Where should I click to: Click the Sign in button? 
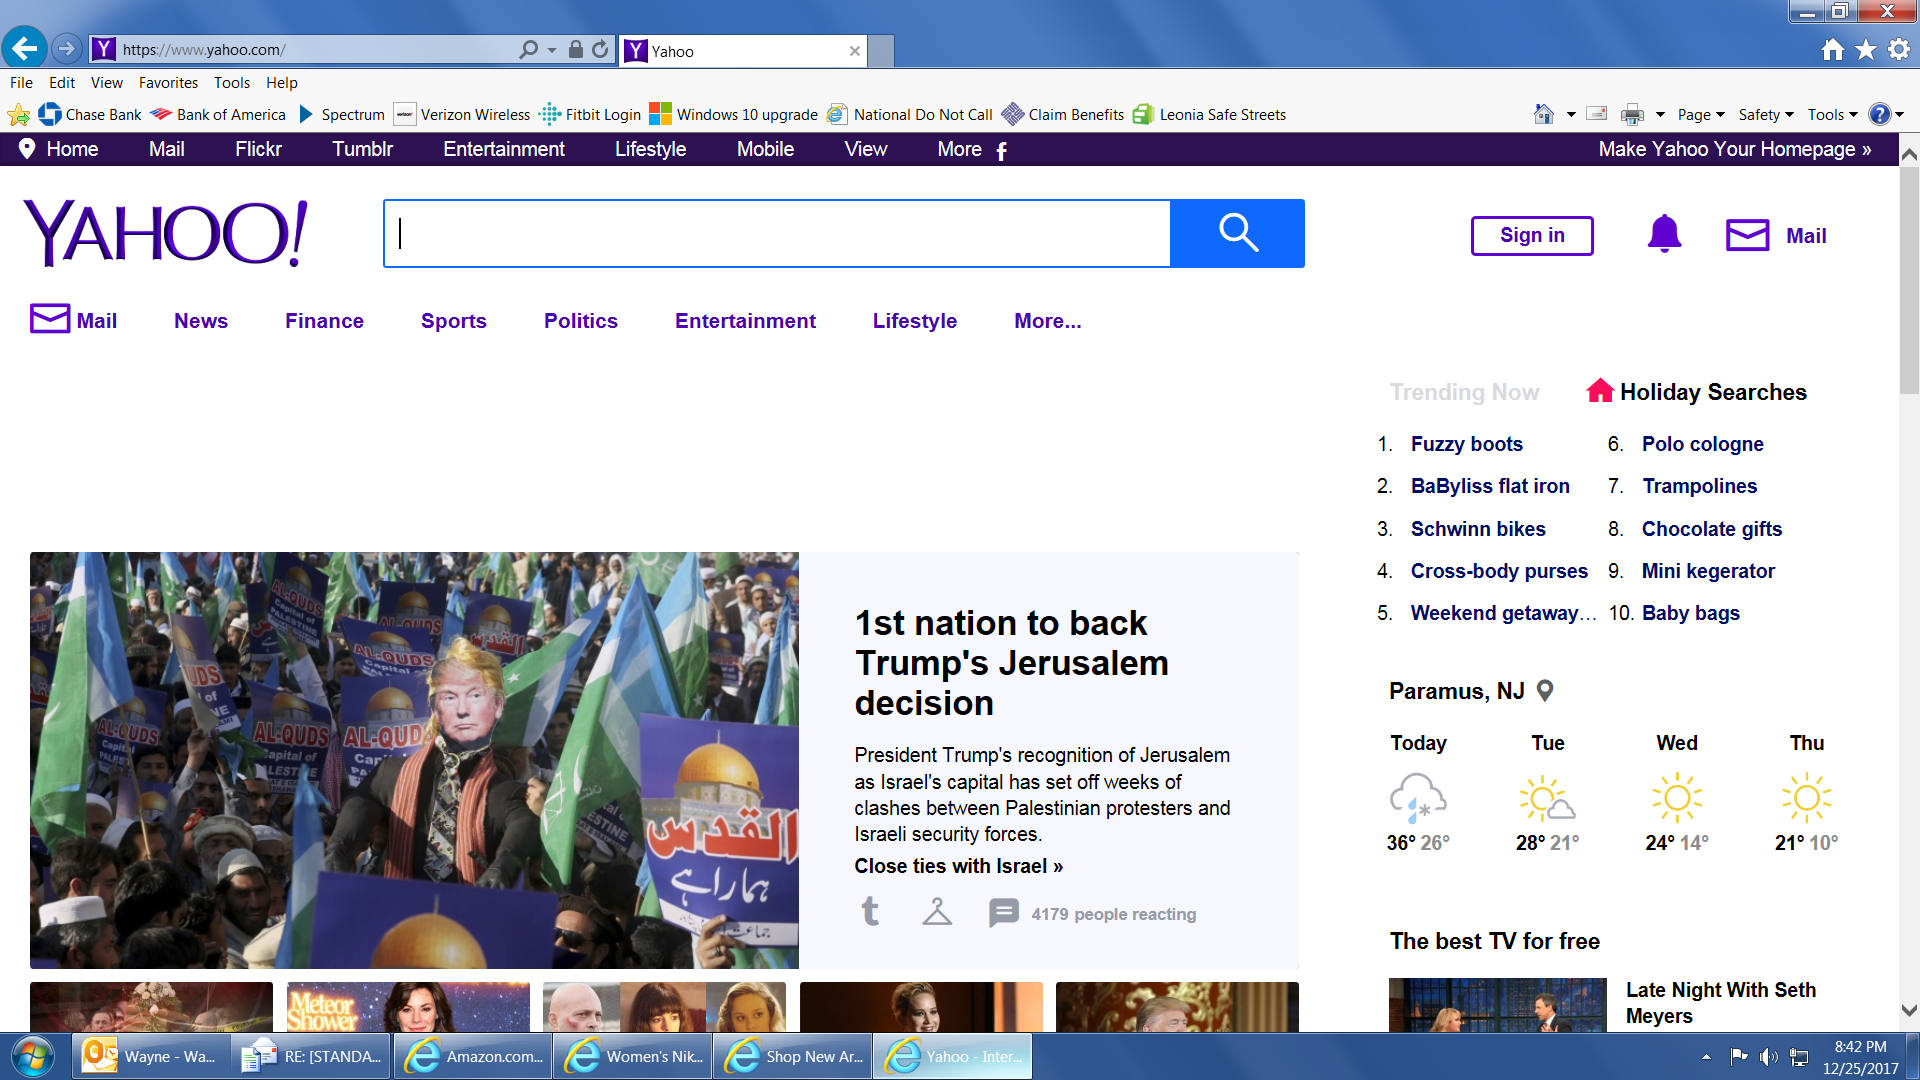click(x=1532, y=235)
